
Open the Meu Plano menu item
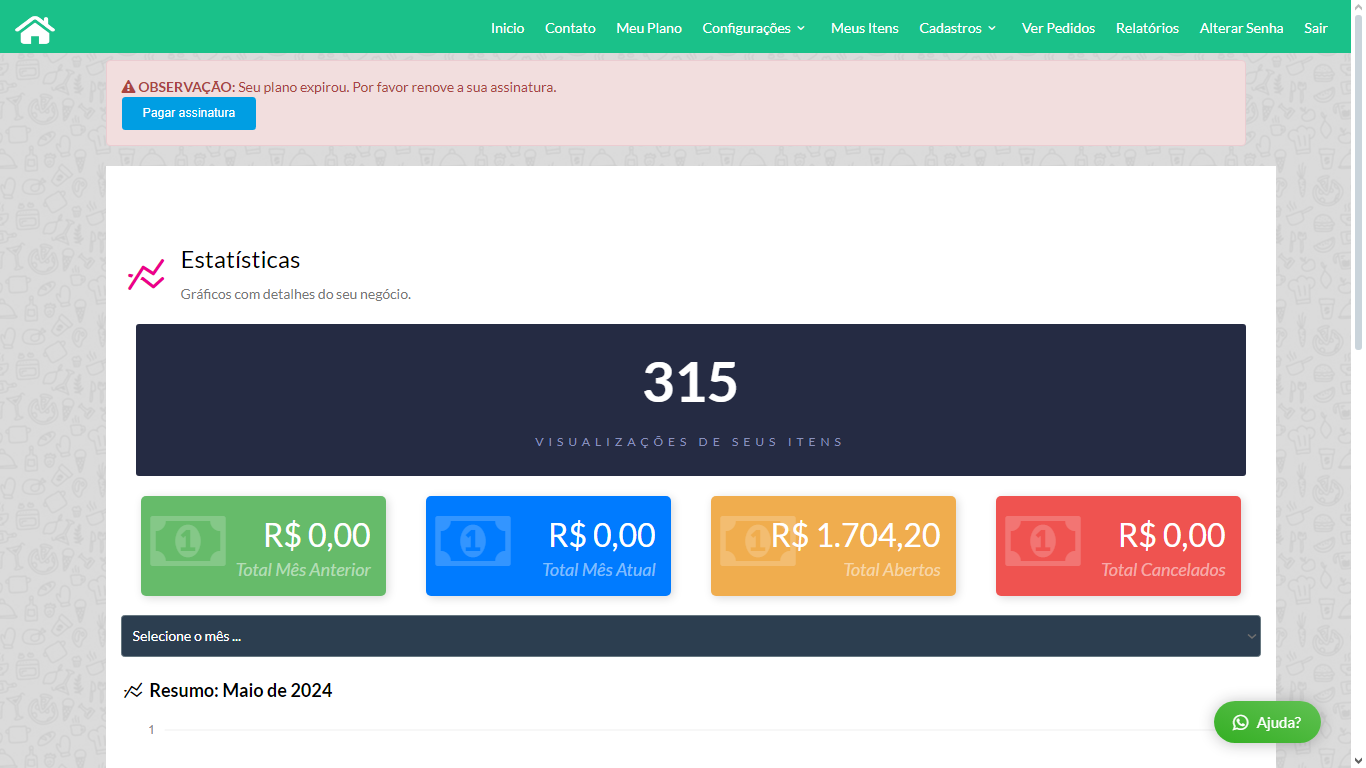[x=649, y=28]
